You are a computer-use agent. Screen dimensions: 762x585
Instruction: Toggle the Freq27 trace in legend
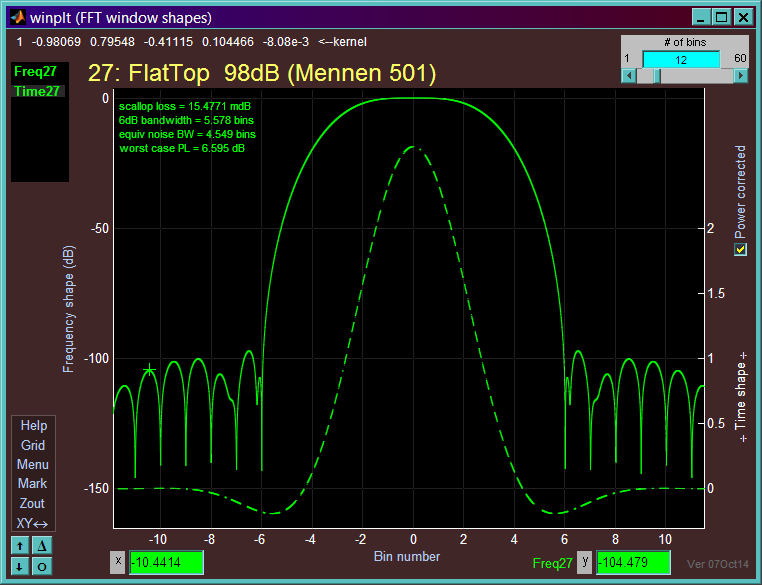tap(35, 72)
